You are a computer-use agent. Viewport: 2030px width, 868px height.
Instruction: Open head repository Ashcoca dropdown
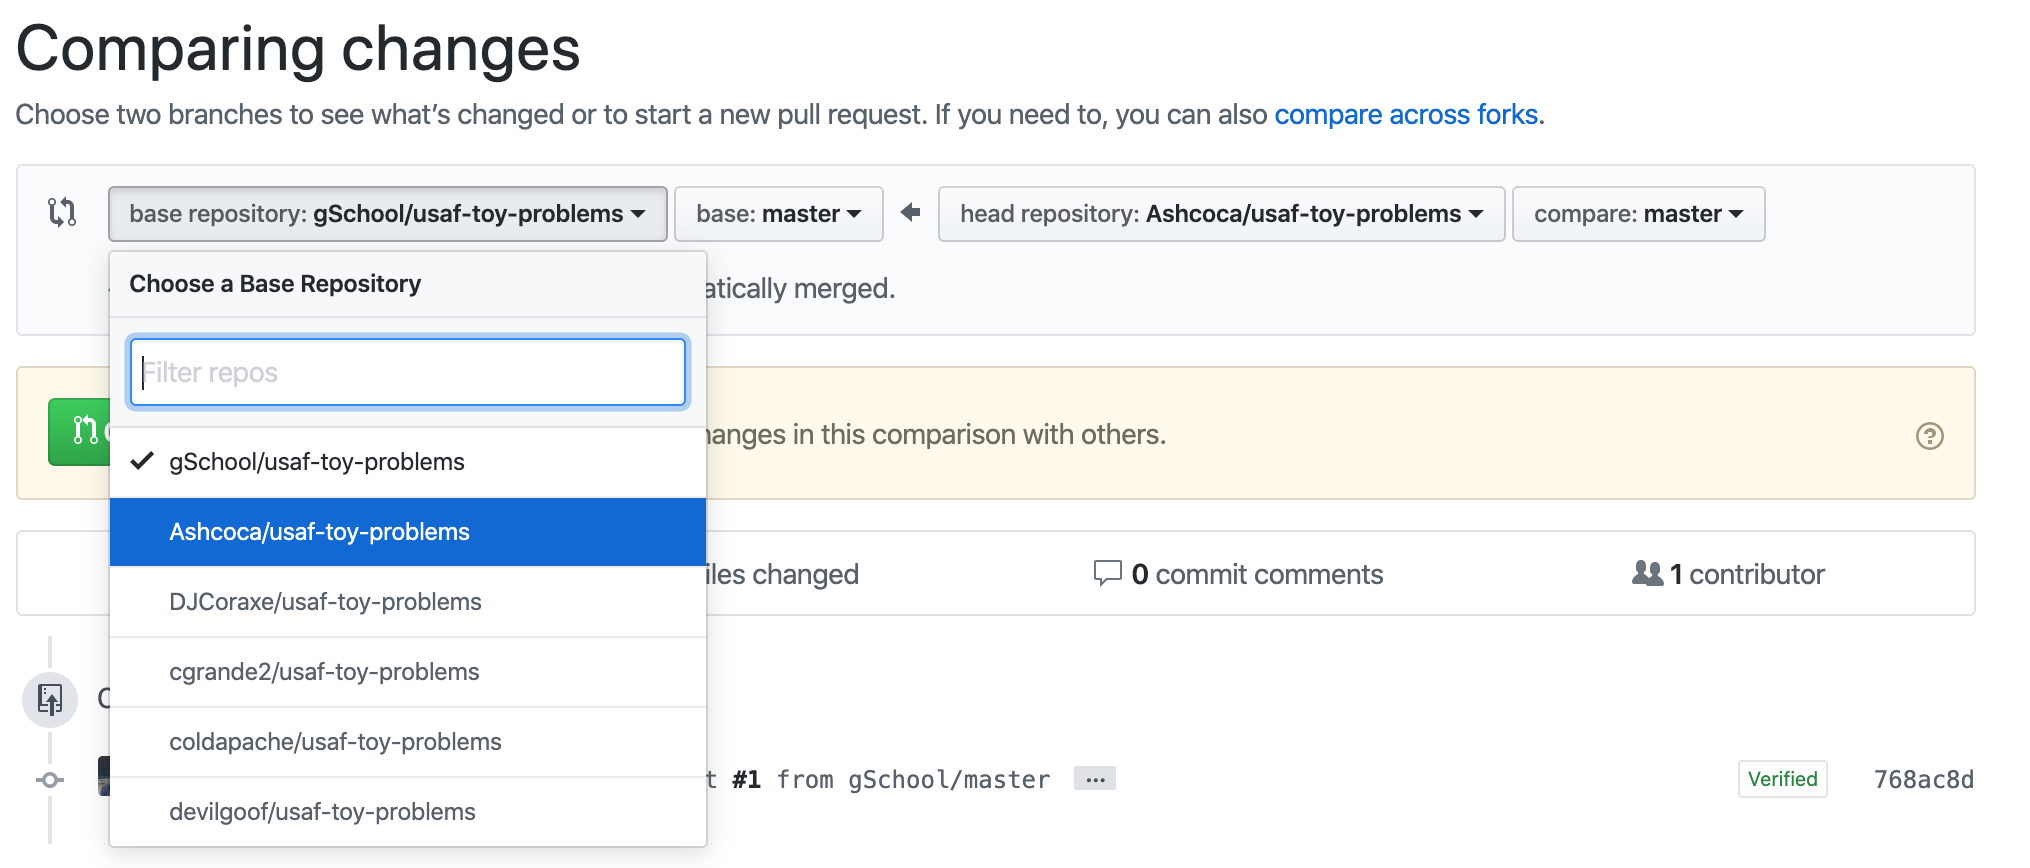pos(1221,214)
